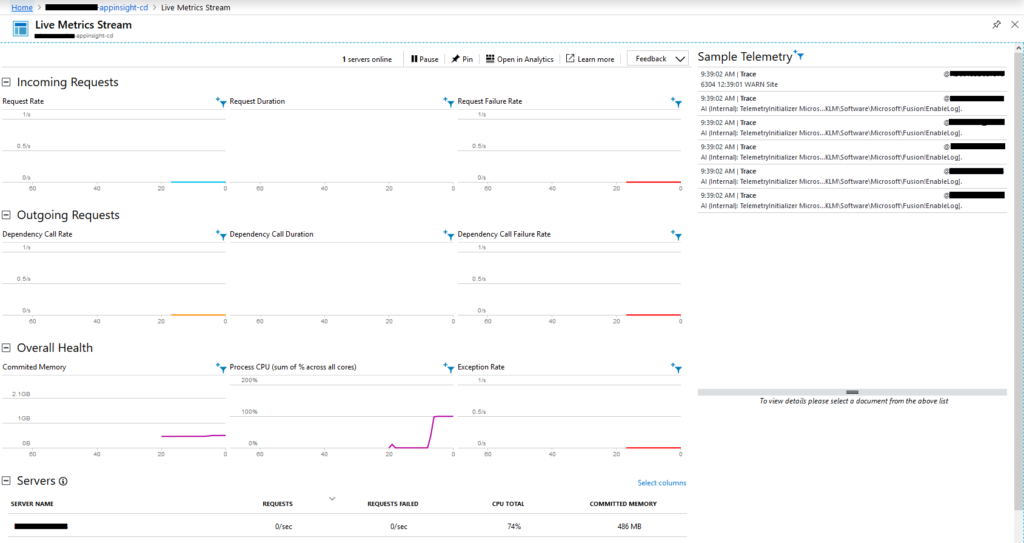Open filter for Request Rate chart
The image size is (1024, 543).
221,102
